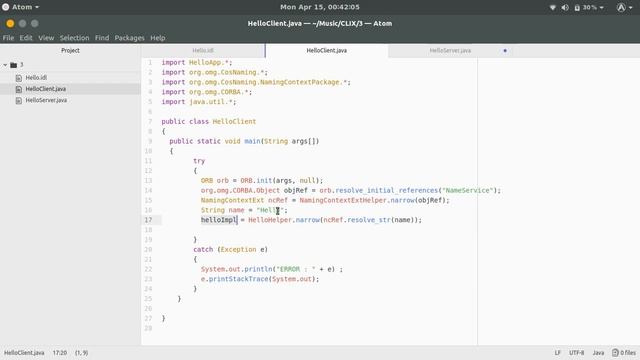The width and height of the screenshot is (640, 360).
Task: Click the modified dot on HelloServer.java tab
Action: point(505,51)
